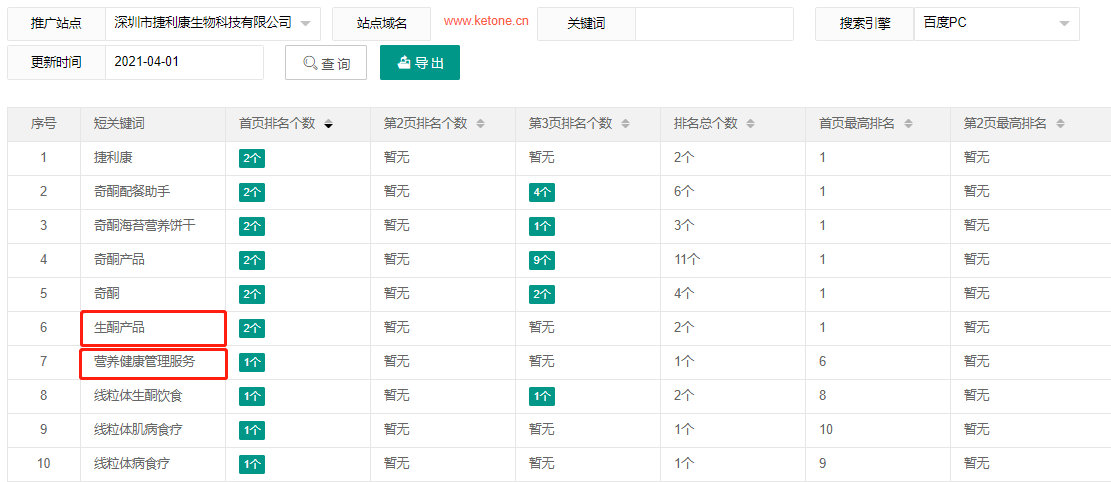Click the 9个 badge for 奇酮产品
The height and width of the screenshot is (482, 1111).
click(x=542, y=260)
